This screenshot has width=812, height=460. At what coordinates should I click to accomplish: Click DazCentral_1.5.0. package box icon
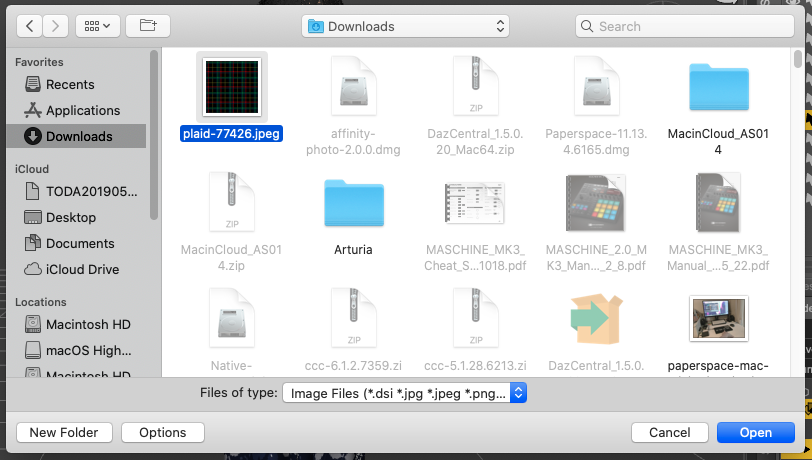[597, 319]
